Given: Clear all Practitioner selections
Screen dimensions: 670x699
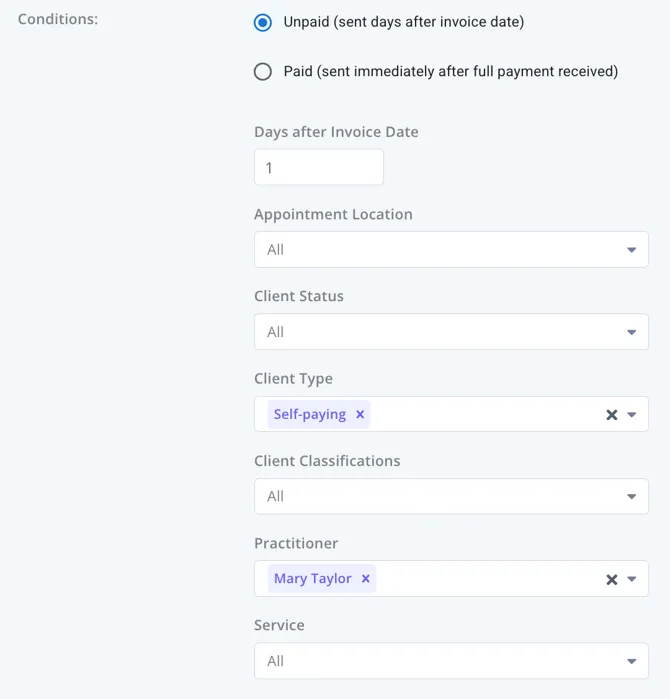Looking at the screenshot, I should point(612,579).
